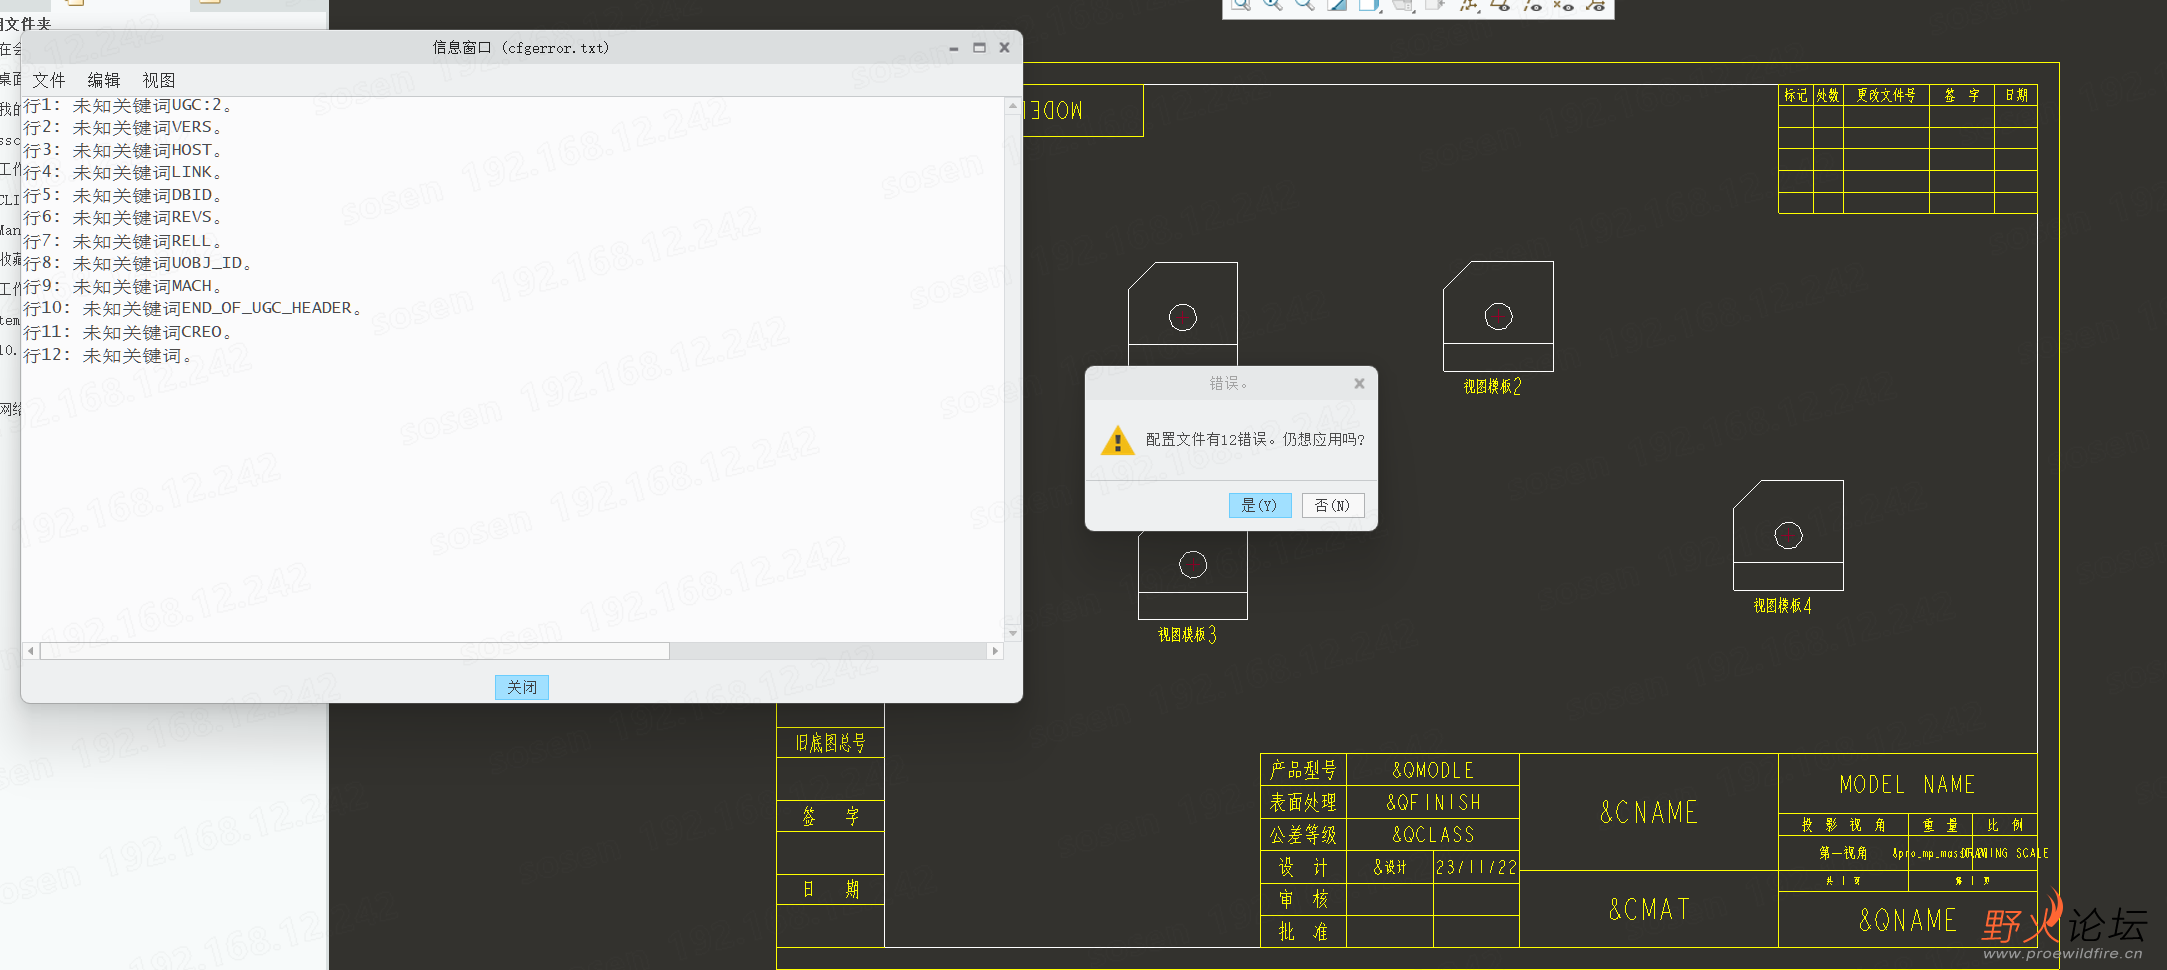Select line 8 unknown keyword UOBJ_ID

pos(137,263)
